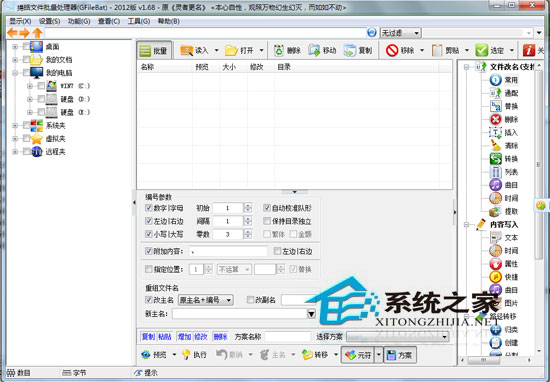Click the 执行 lightbulb button
The height and width of the screenshot is (382, 550).
coord(194,355)
